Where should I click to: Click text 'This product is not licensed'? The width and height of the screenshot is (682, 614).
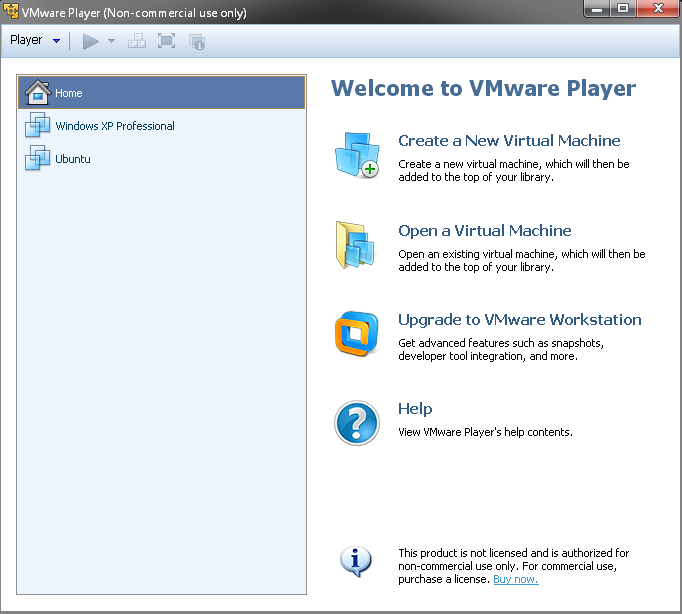(x=463, y=553)
